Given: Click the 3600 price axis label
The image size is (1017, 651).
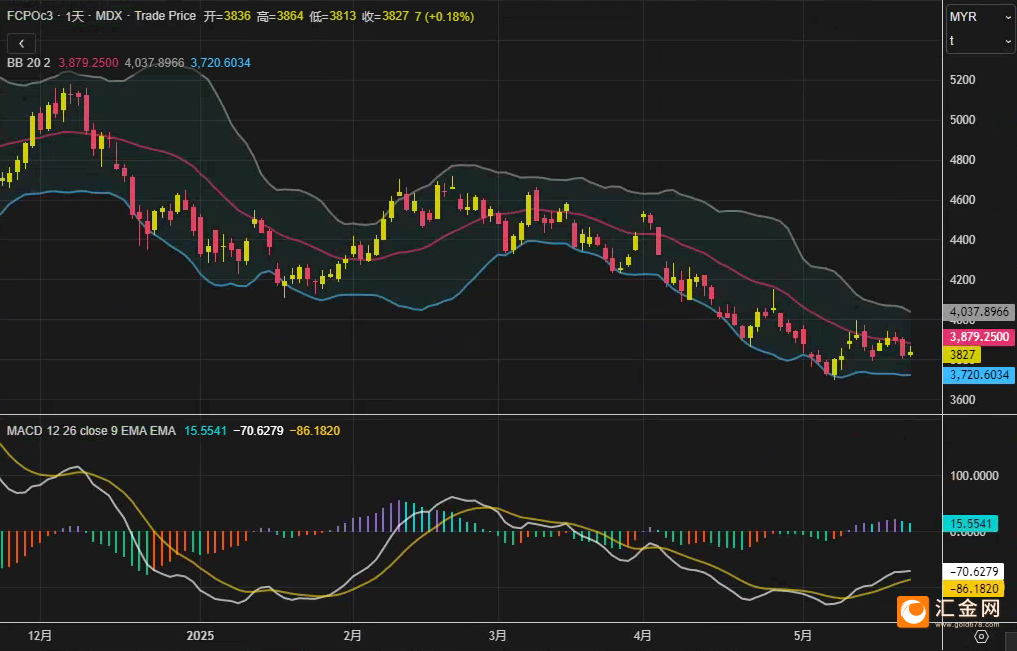Looking at the screenshot, I should [x=963, y=400].
